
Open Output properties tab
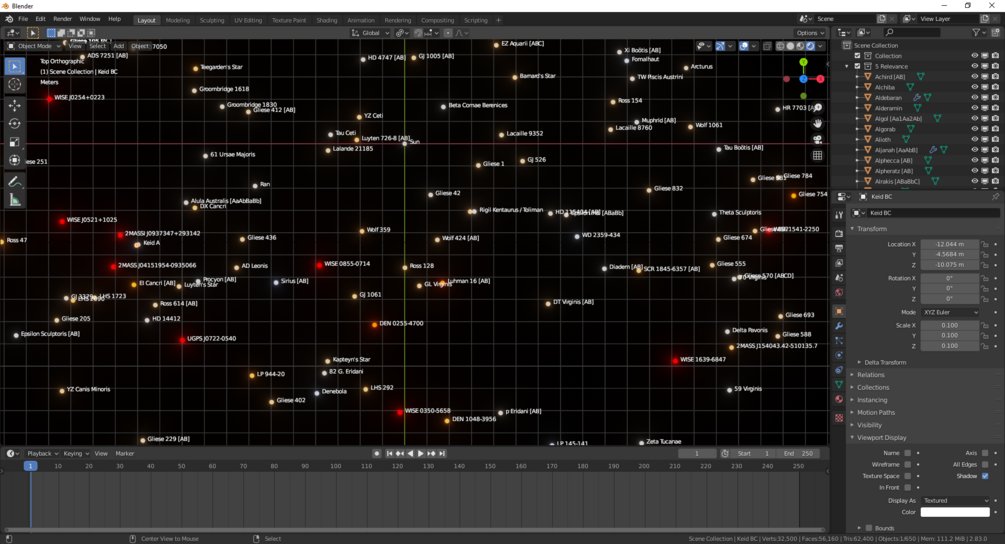click(x=839, y=249)
